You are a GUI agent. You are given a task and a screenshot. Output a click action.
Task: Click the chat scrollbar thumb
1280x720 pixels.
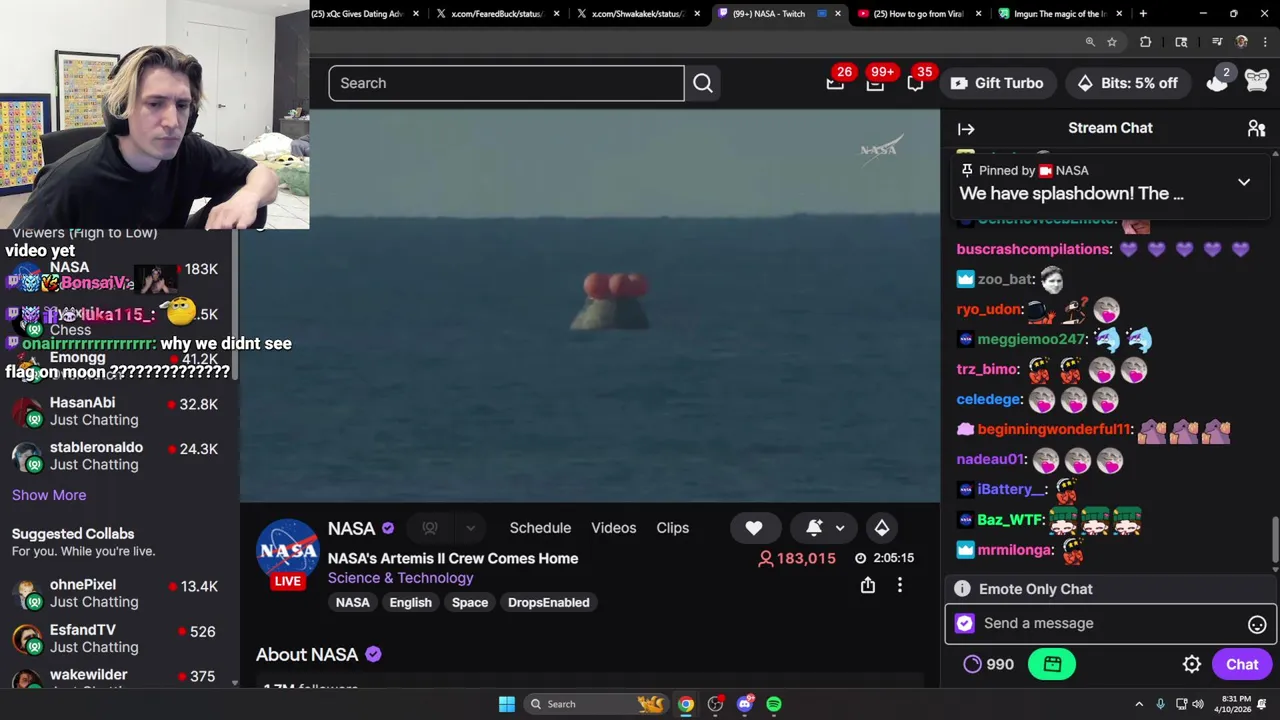[1274, 540]
